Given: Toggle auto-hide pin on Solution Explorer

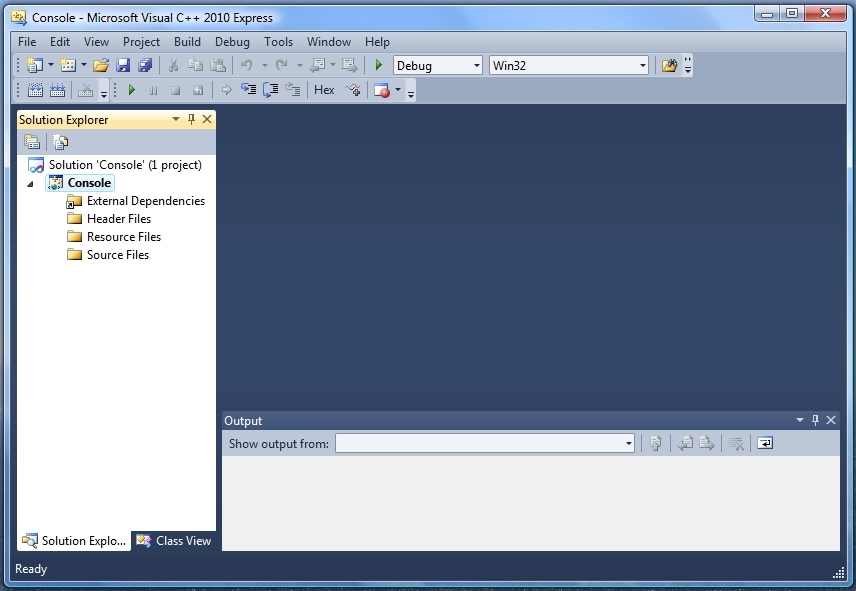Looking at the screenshot, I should 192,119.
